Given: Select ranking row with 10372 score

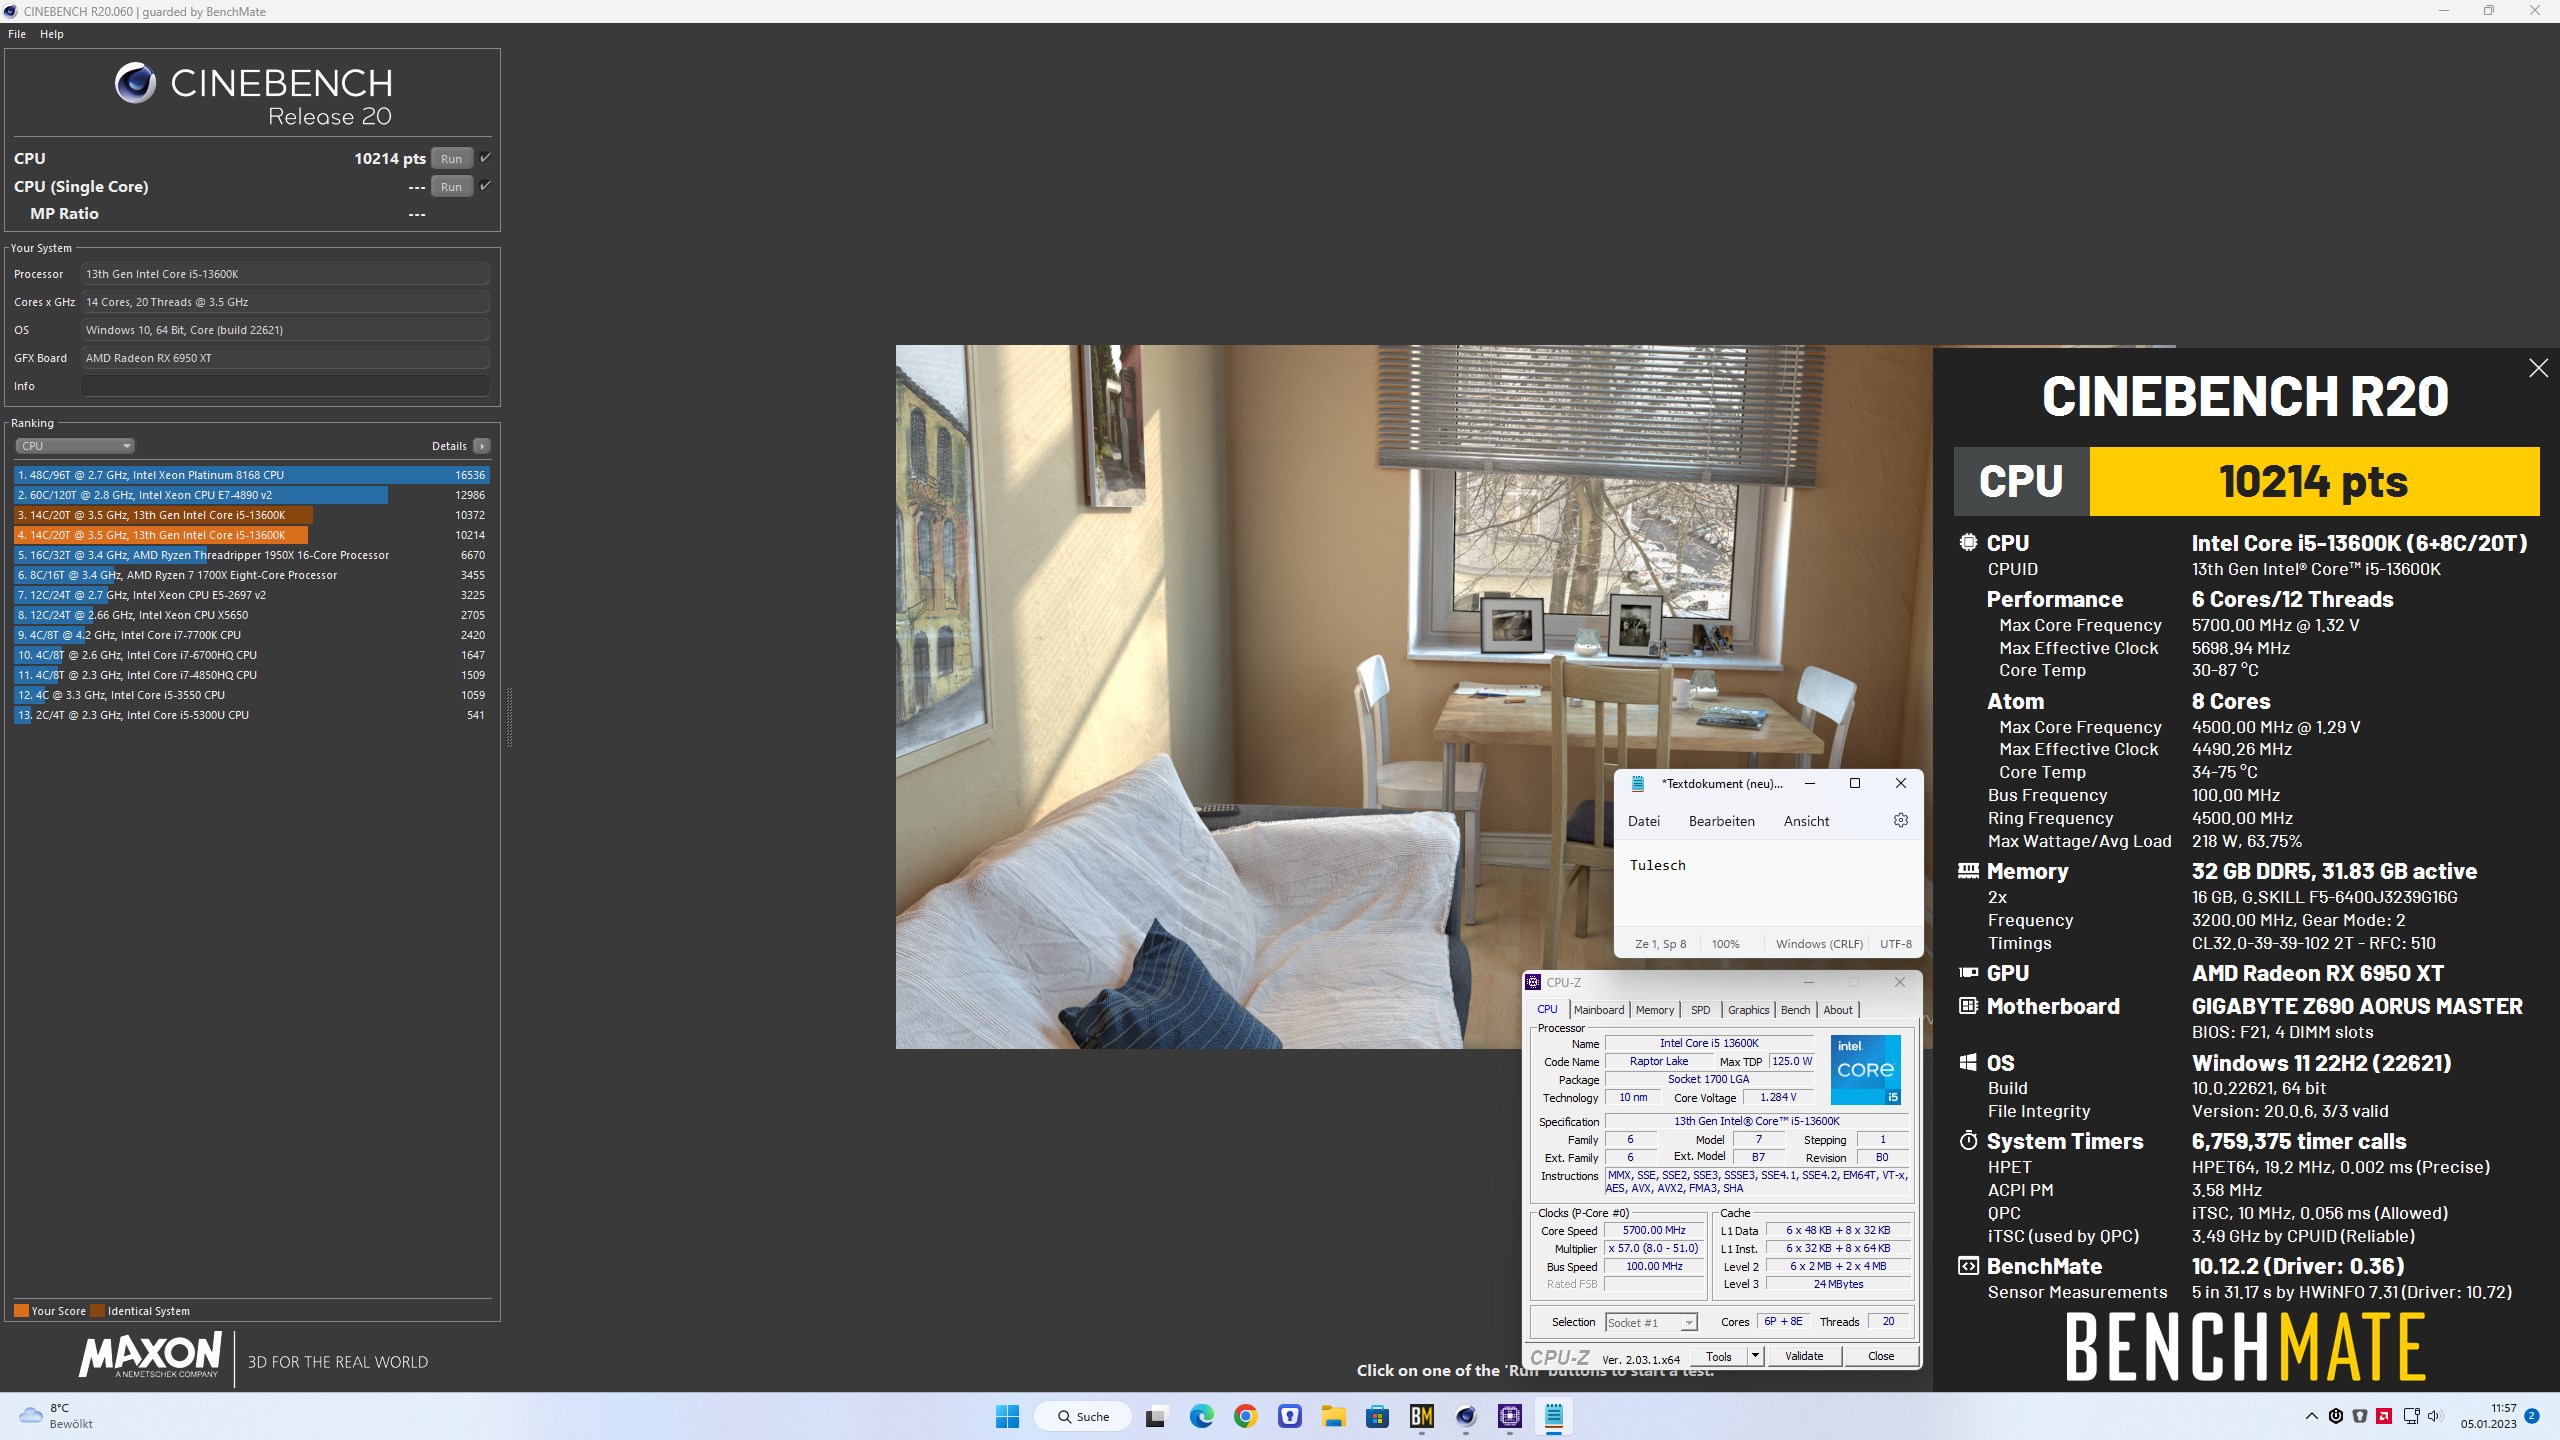Looking at the screenshot, I should [251, 515].
